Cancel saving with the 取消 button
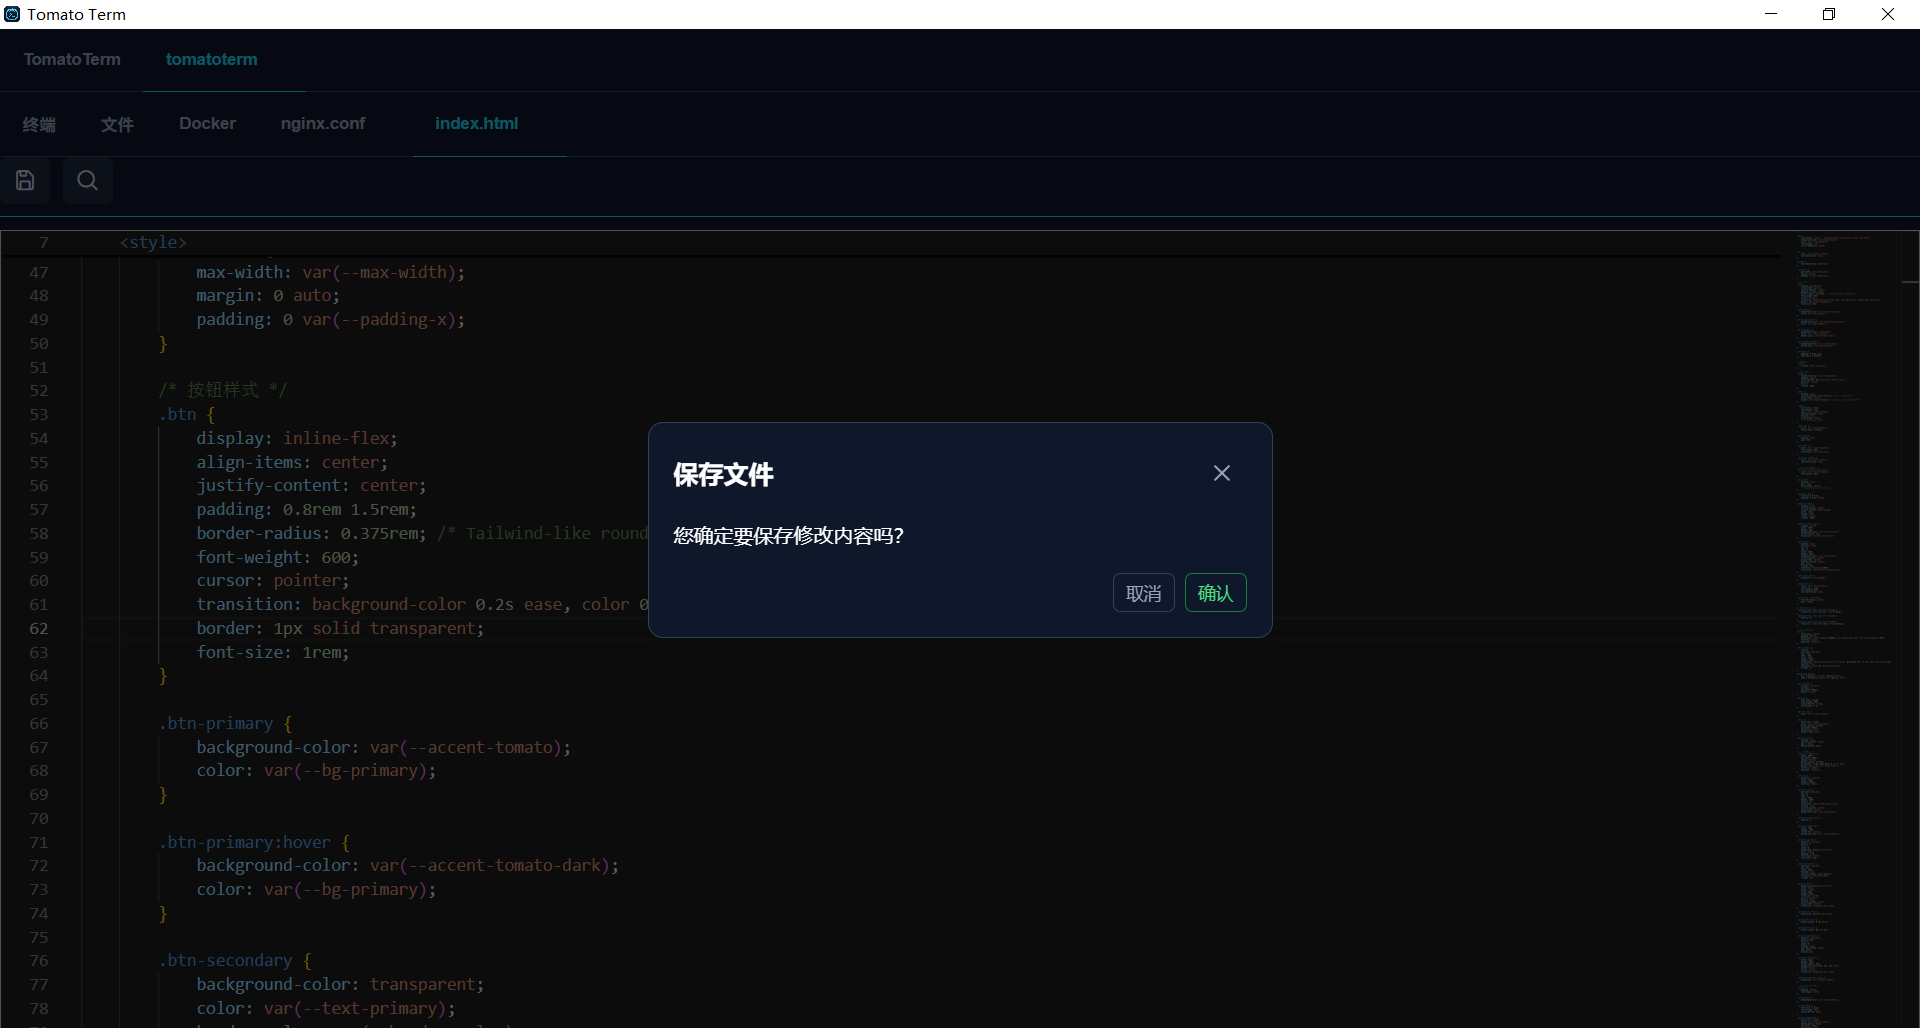The height and width of the screenshot is (1028, 1920). [x=1143, y=593]
